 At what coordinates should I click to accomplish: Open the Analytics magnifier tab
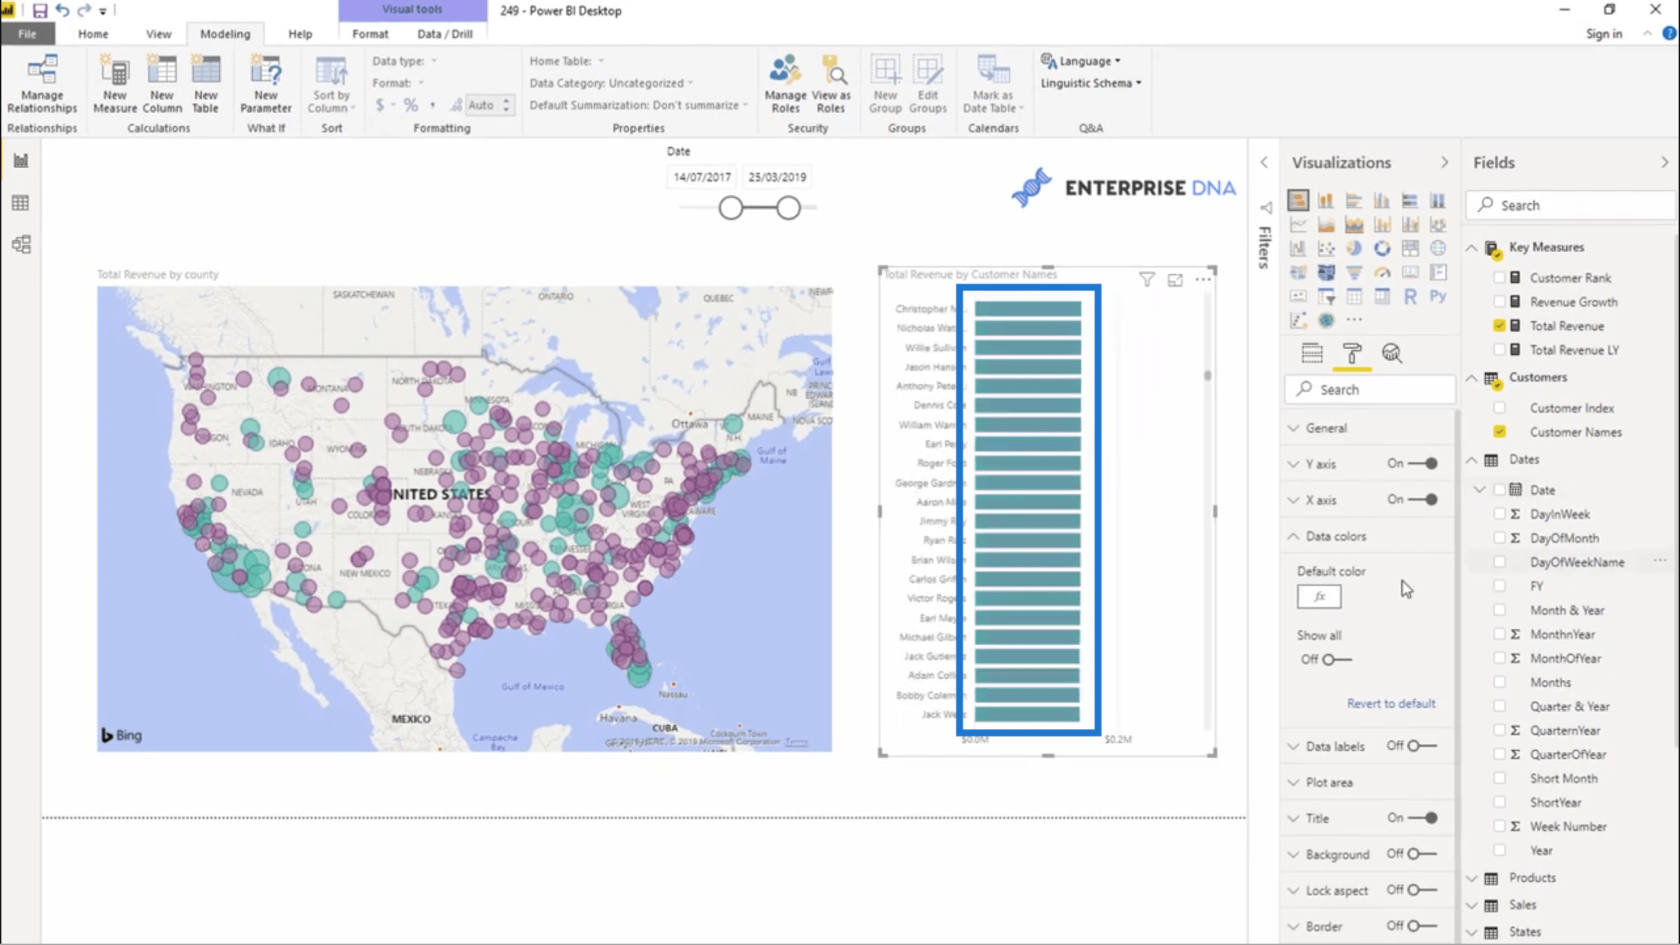(x=1391, y=353)
